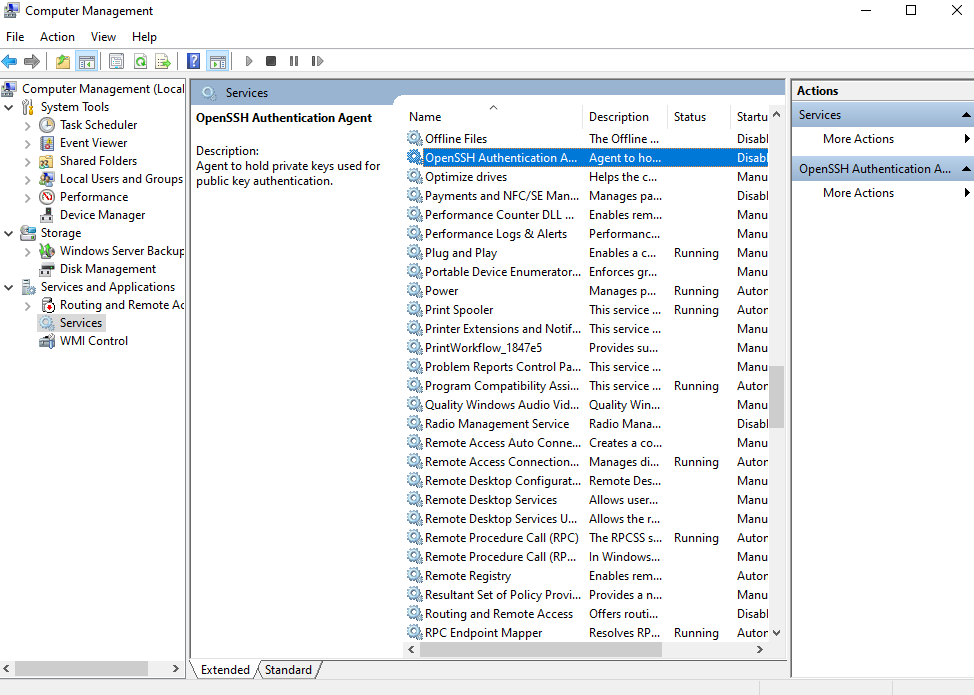Sort services by the Name column header

pos(493,117)
